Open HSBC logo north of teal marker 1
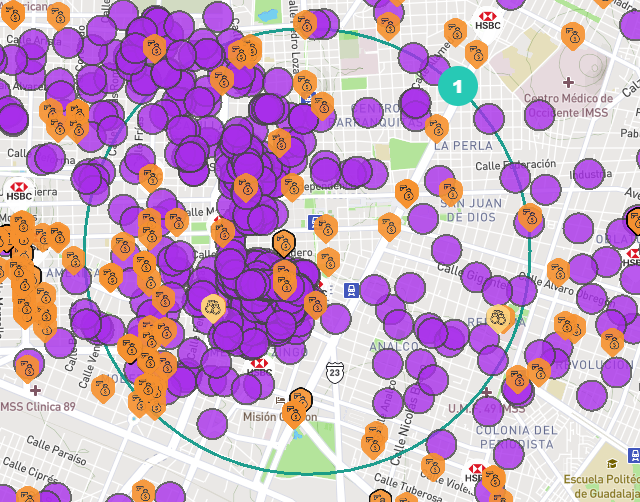This screenshot has width=640, height=502. click(487, 21)
